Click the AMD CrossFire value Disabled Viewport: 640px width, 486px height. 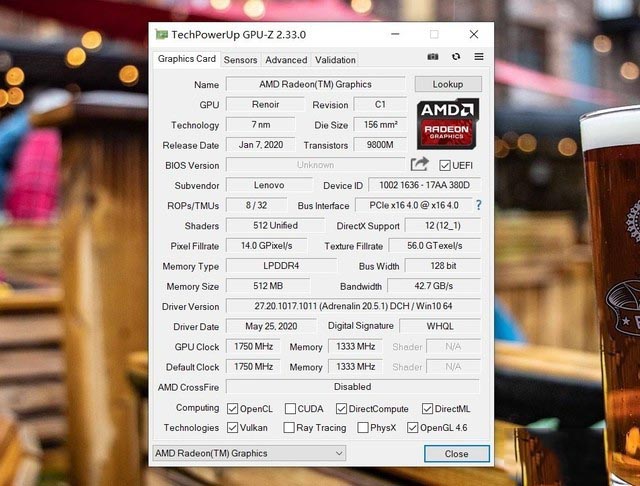point(353,386)
